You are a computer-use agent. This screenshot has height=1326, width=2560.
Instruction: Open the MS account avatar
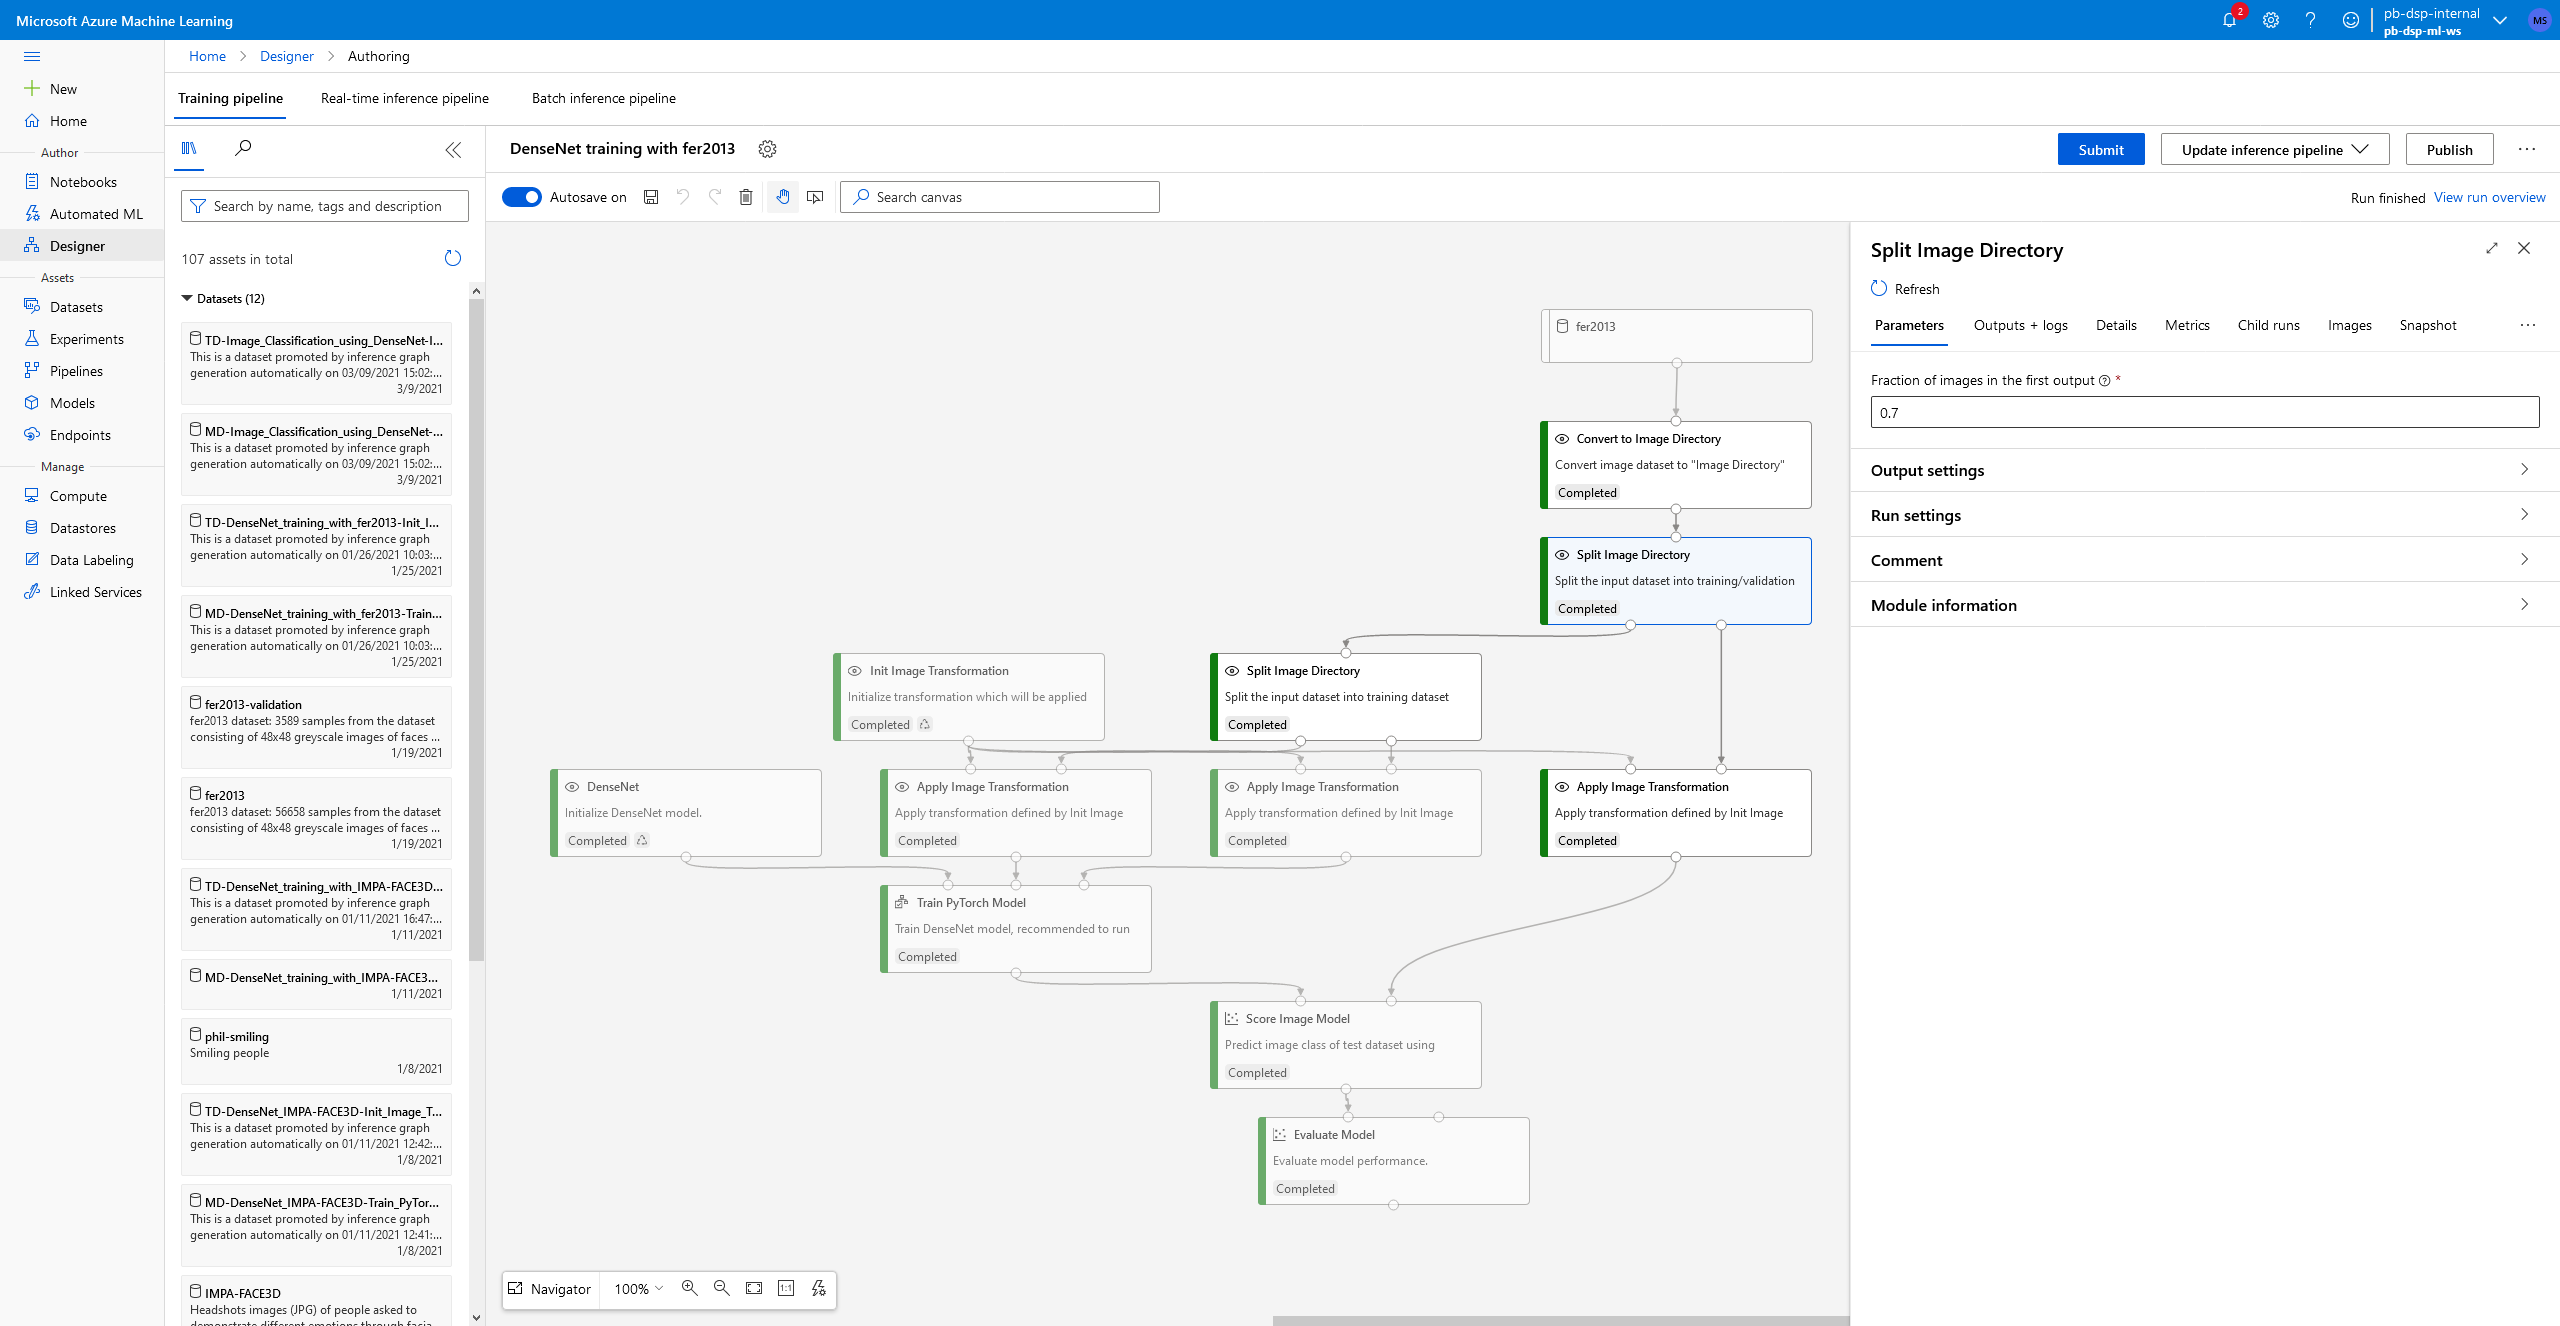[2539, 20]
